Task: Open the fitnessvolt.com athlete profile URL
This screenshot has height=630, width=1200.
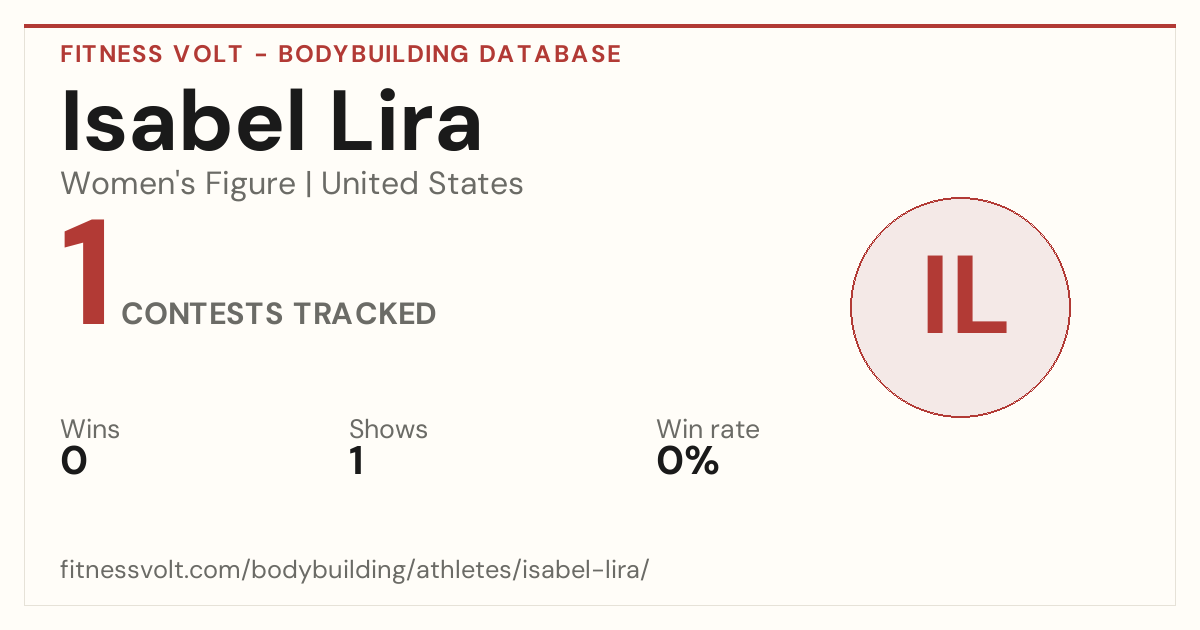Action: (x=355, y=570)
